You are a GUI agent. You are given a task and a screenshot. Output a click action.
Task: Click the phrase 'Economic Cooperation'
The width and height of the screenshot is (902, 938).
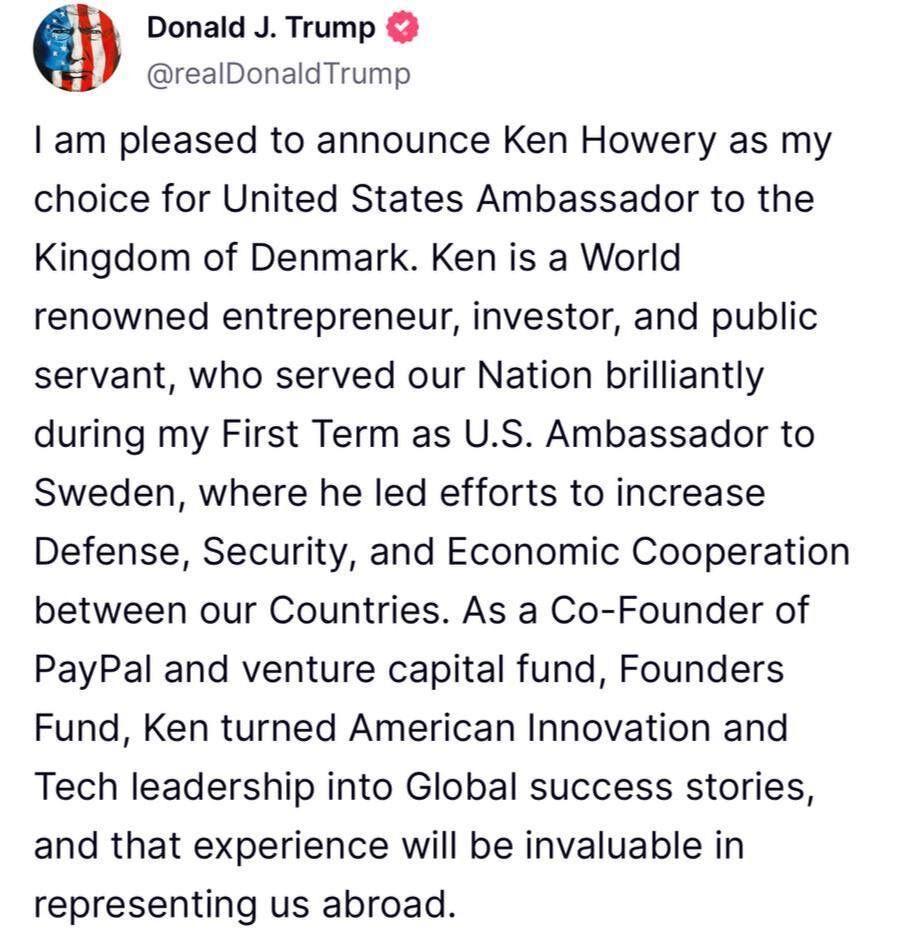647,551
